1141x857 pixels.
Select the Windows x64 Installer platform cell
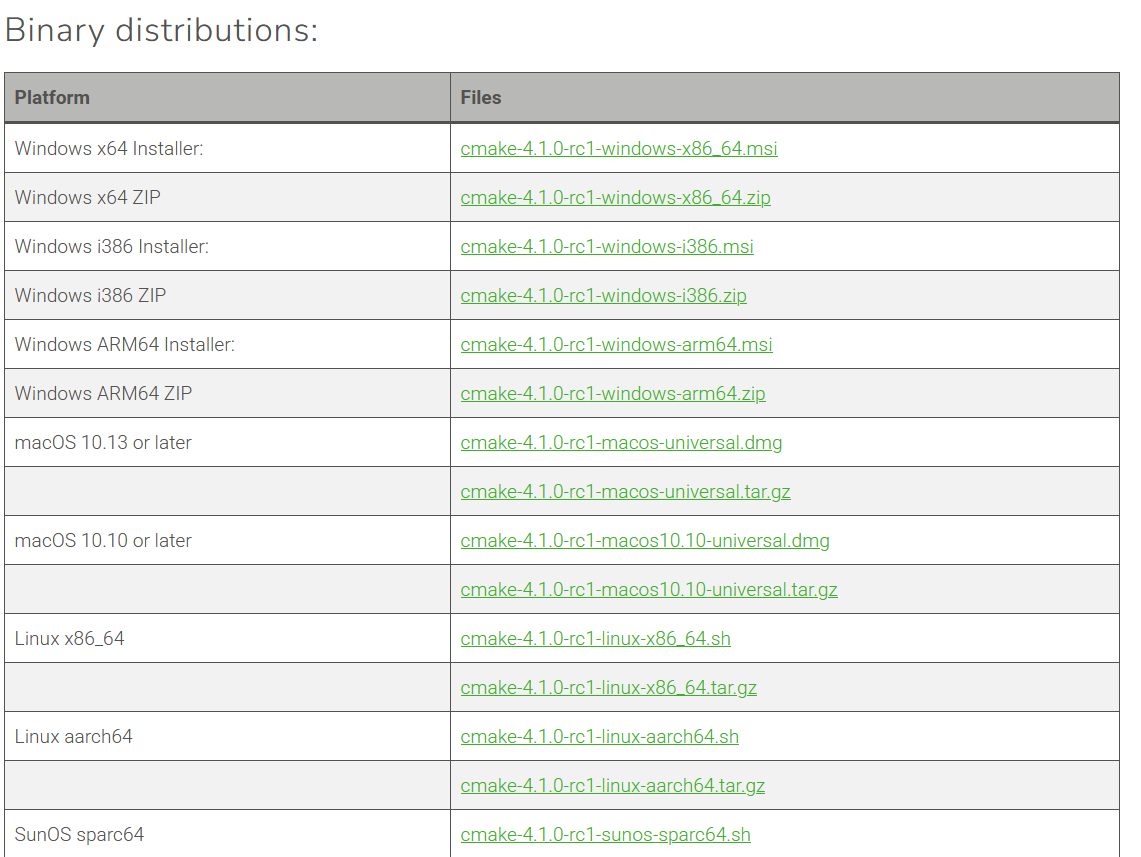click(109, 149)
